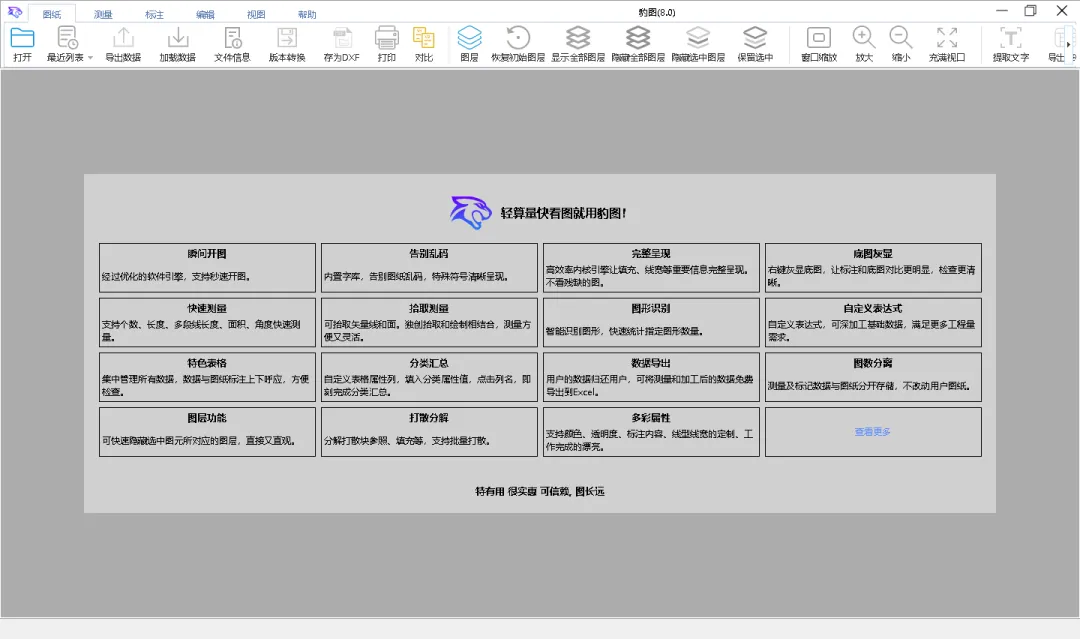The image size is (1080, 639).
Task: Click the 打印 printer icon
Action: pyautogui.click(x=386, y=38)
